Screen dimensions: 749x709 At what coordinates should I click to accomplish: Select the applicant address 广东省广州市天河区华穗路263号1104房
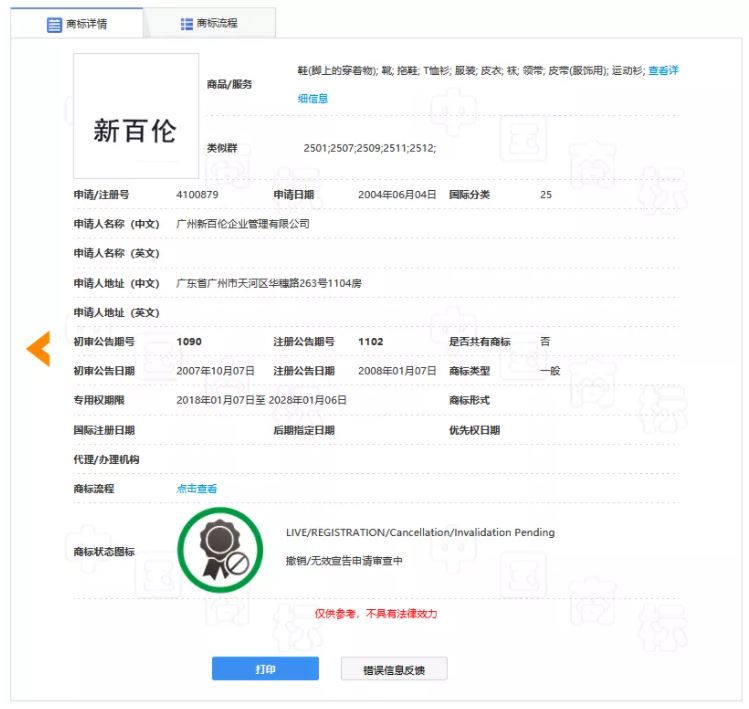pyautogui.click(x=269, y=283)
